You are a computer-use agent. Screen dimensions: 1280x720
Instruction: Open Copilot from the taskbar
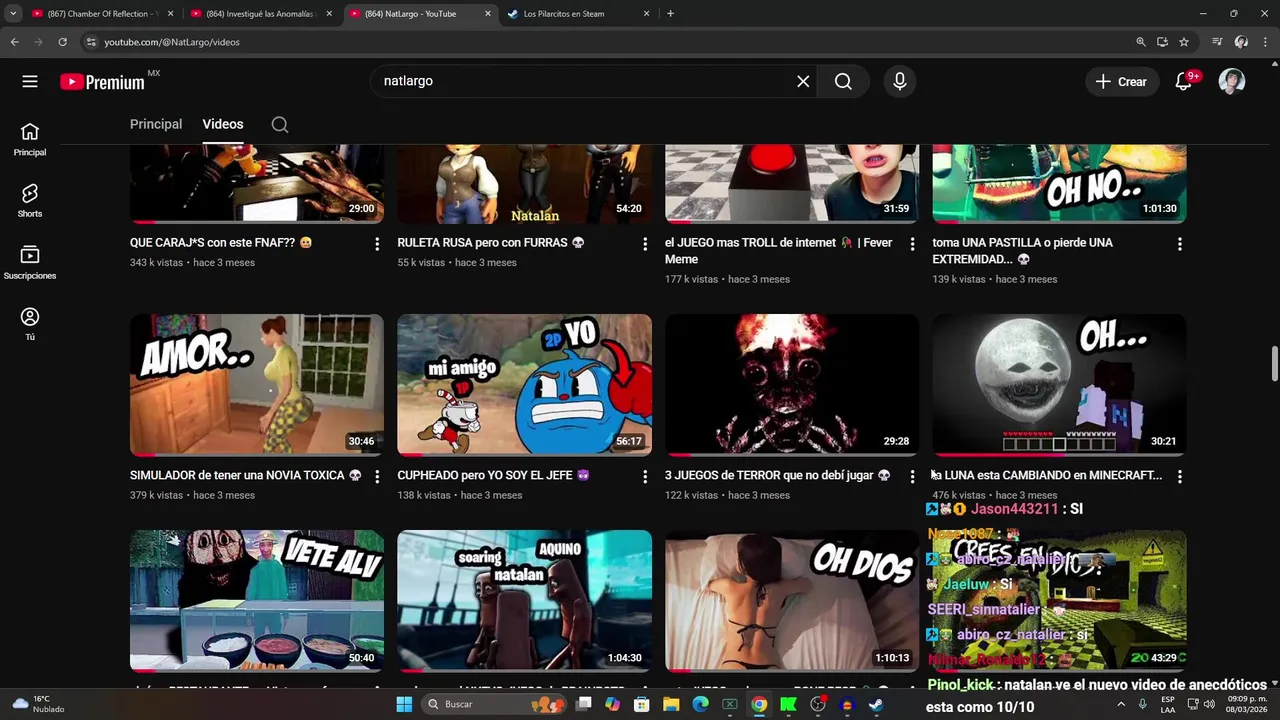612,704
